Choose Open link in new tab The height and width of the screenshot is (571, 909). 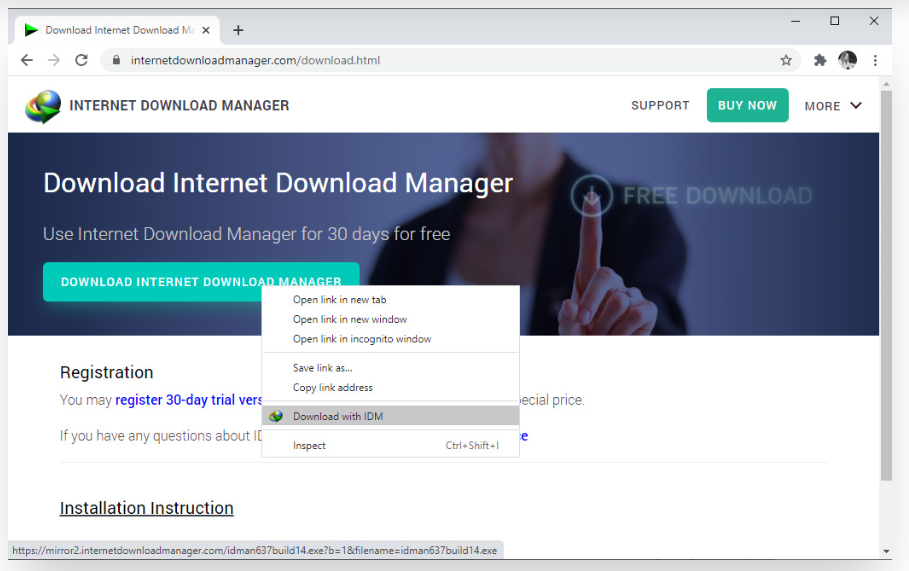tap(390, 300)
